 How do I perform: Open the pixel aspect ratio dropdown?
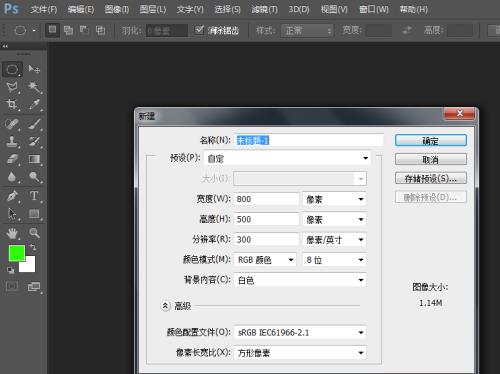tap(300, 353)
